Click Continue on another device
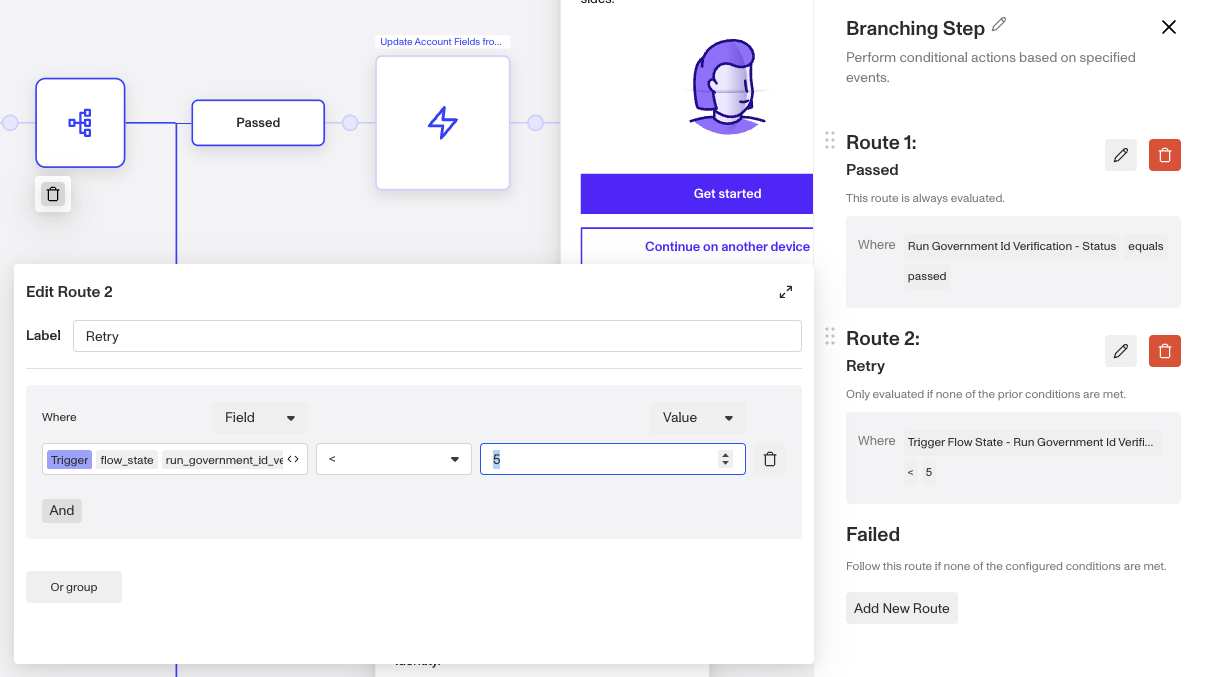This screenshot has height=677, width=1207. coord(697,247)
